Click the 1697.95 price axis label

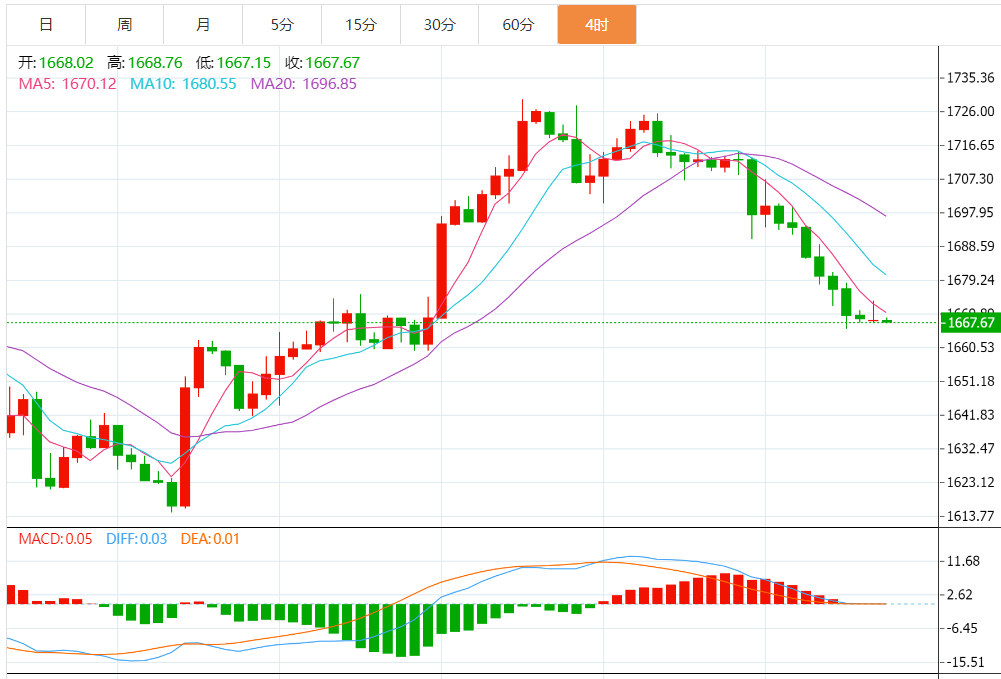pyautogui.click(x=970, y=213)
